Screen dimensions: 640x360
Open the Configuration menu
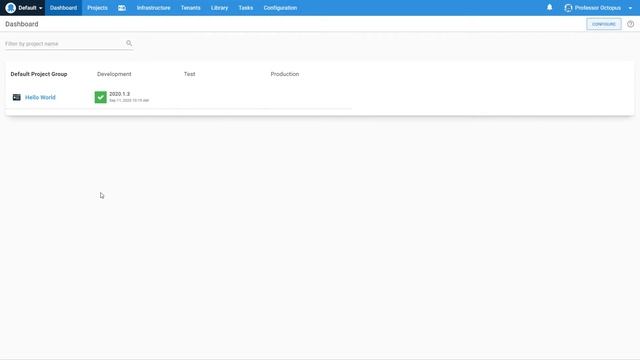(x=280, y=8)
